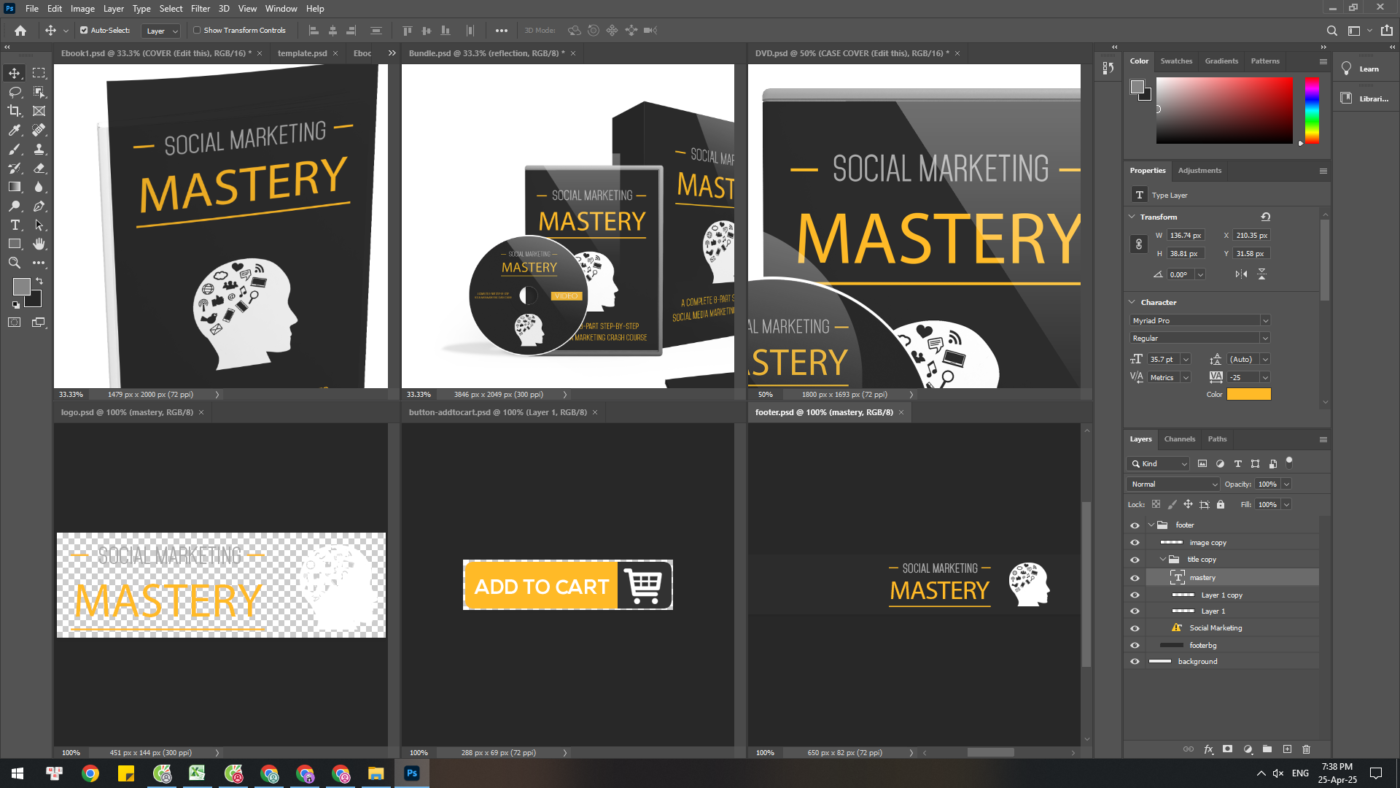Select the Crop tool

tap(15, 111)
